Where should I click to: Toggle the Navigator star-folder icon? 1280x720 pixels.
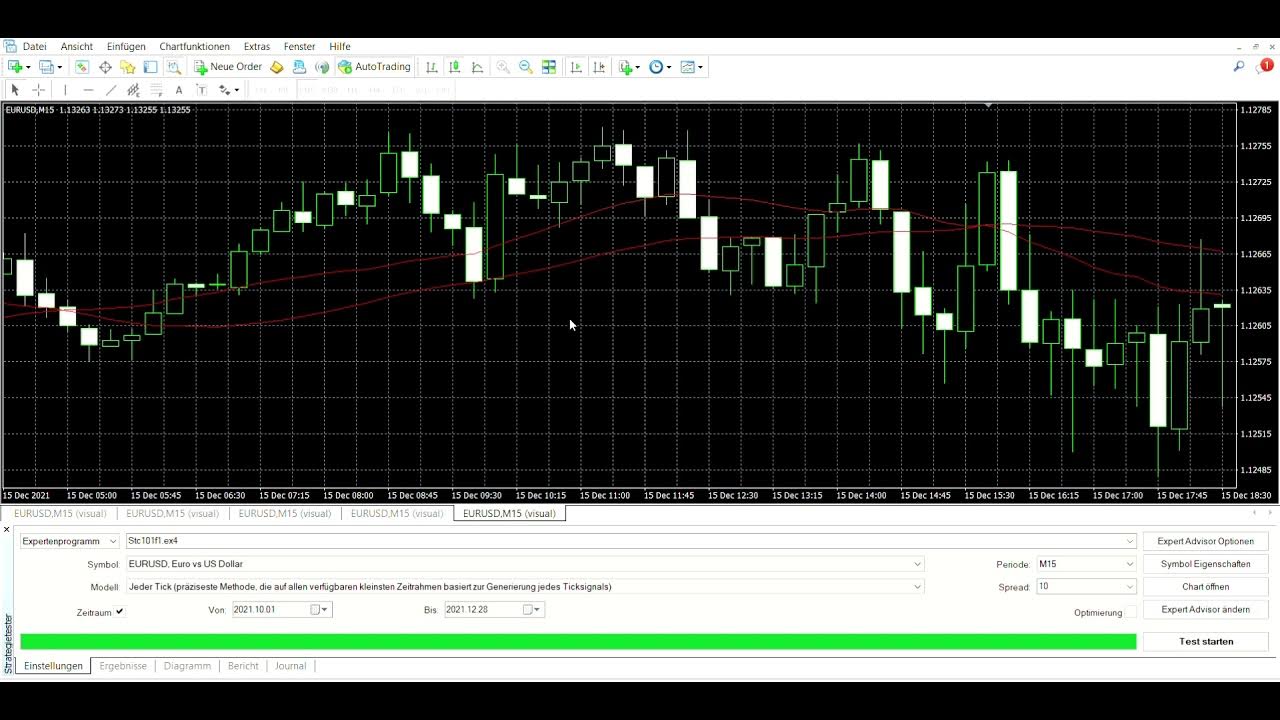pyautogui.click(x=128, y=67)
